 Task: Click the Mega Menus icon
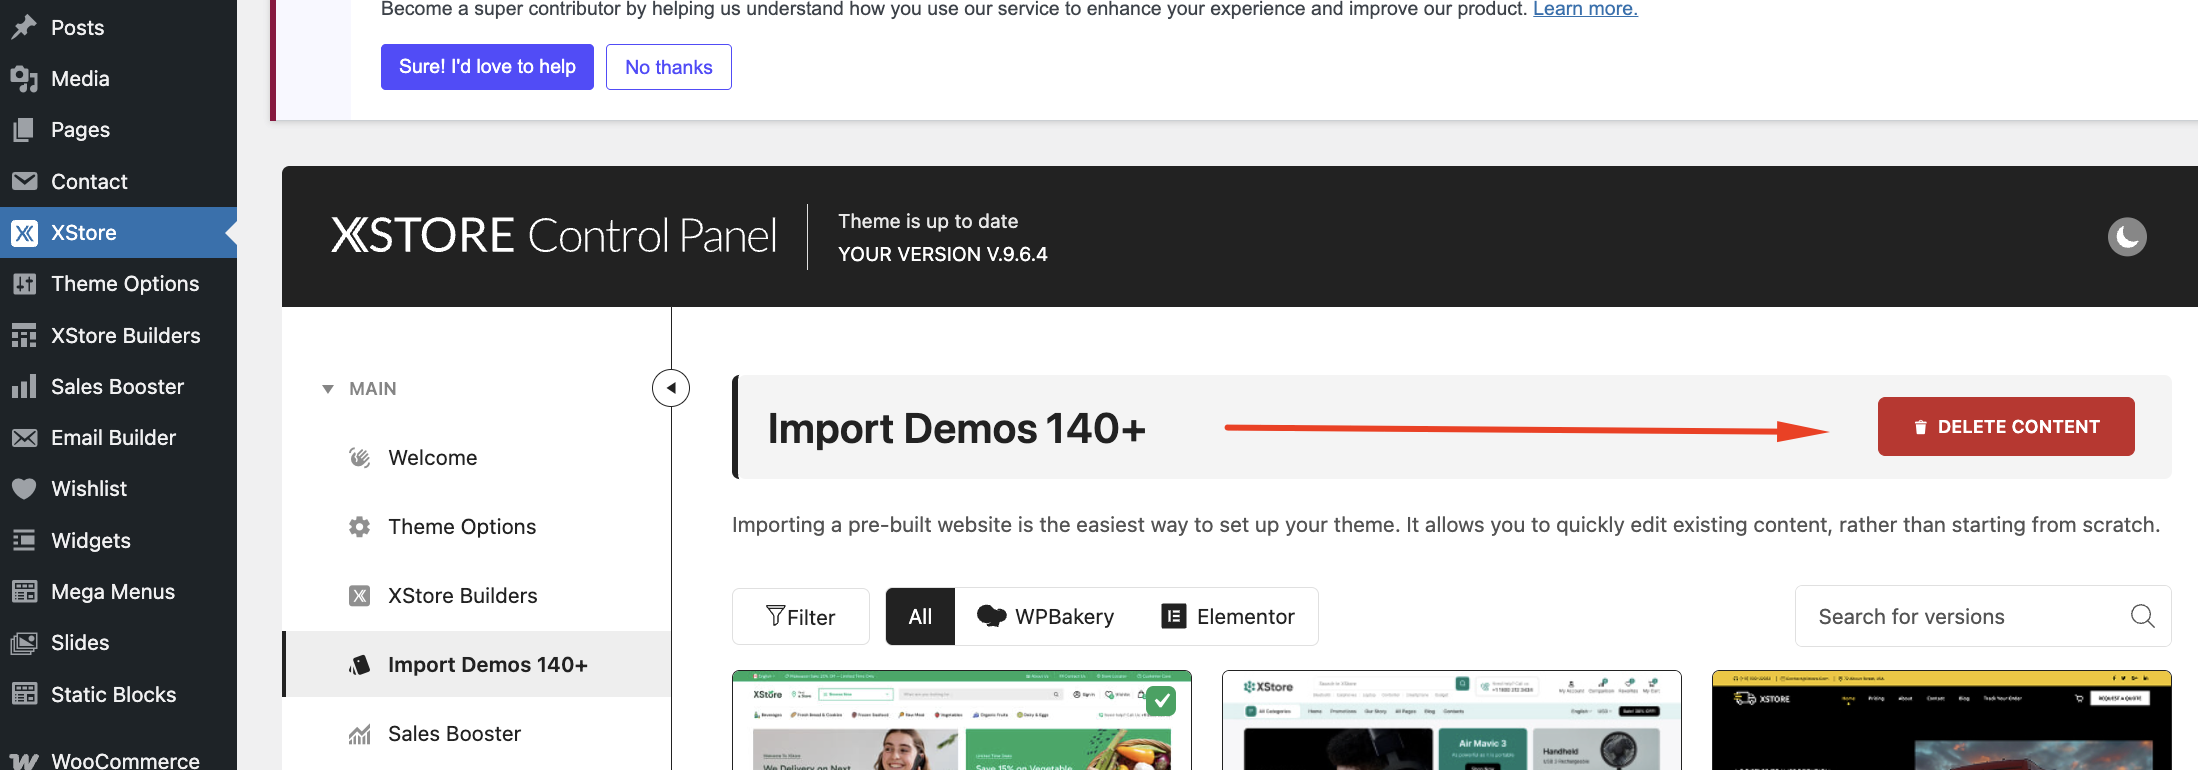point(24,592)
